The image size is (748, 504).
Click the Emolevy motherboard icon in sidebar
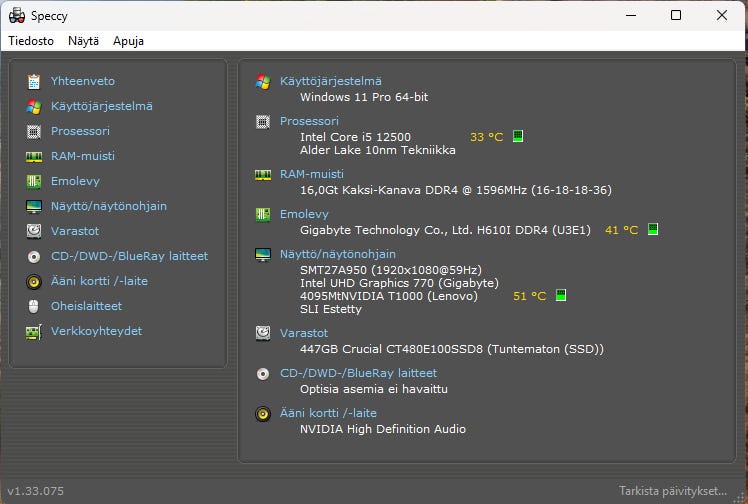pyautogui.click(x=34, y=181)
